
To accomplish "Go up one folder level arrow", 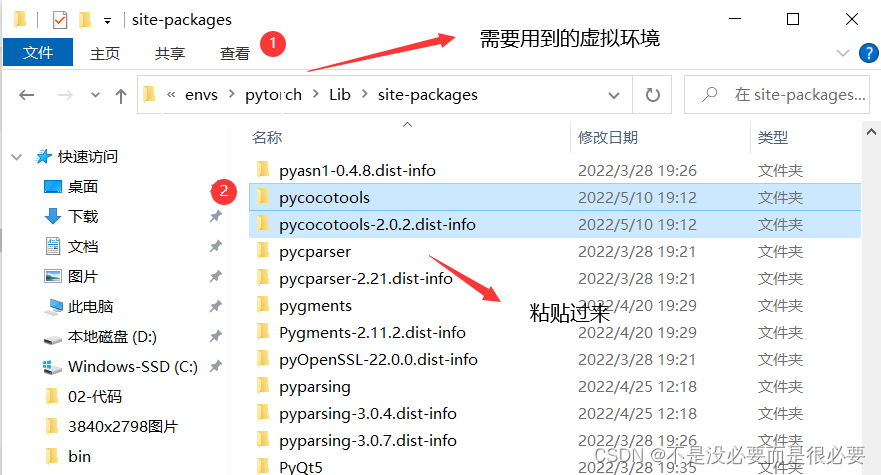I will pos(121,95).
